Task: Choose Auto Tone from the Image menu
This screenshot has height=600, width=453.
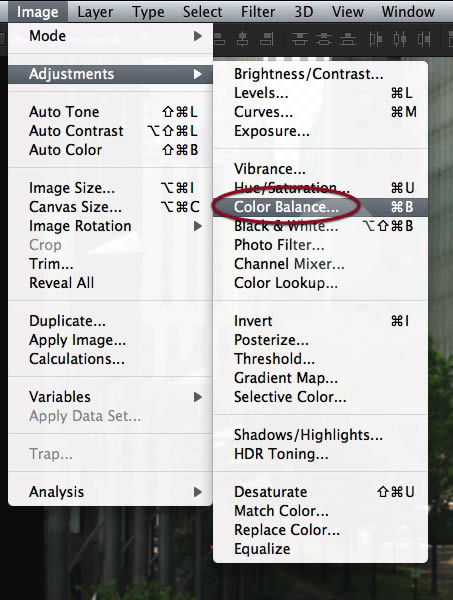Action: click(x=110, y=112)
